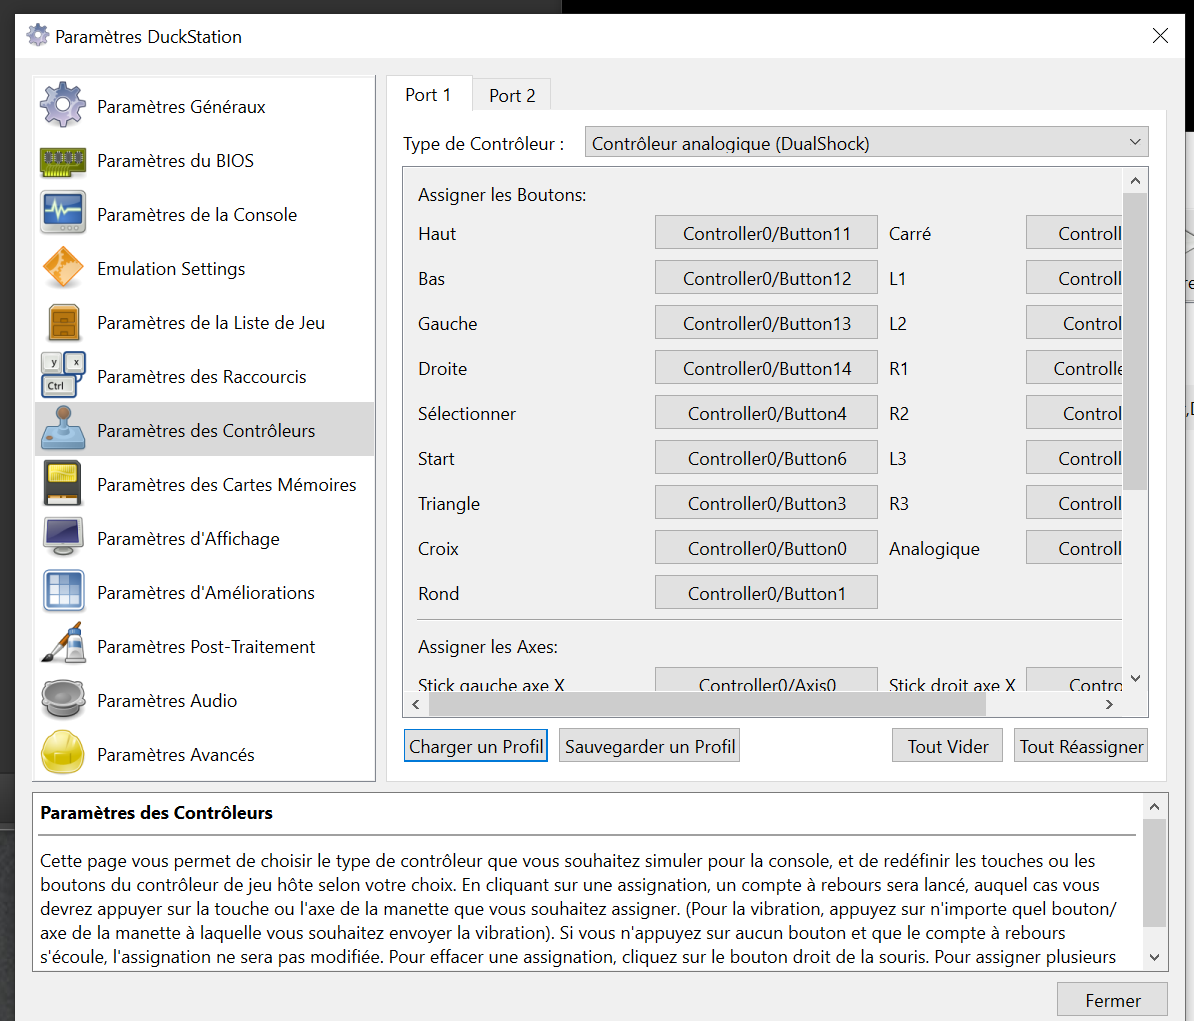Select Paramètres des Cartes Mémoires
1194x1021 pixels.
(x=204, y=483)
